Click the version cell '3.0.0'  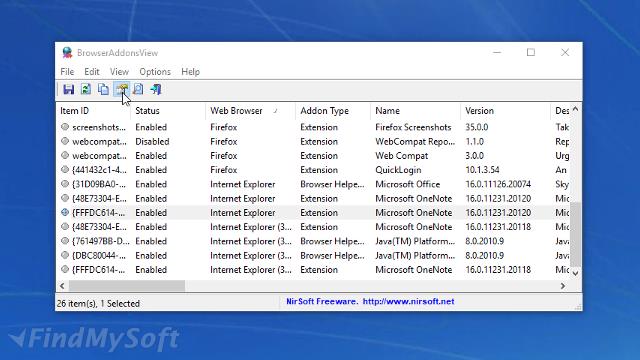(475, 156)
